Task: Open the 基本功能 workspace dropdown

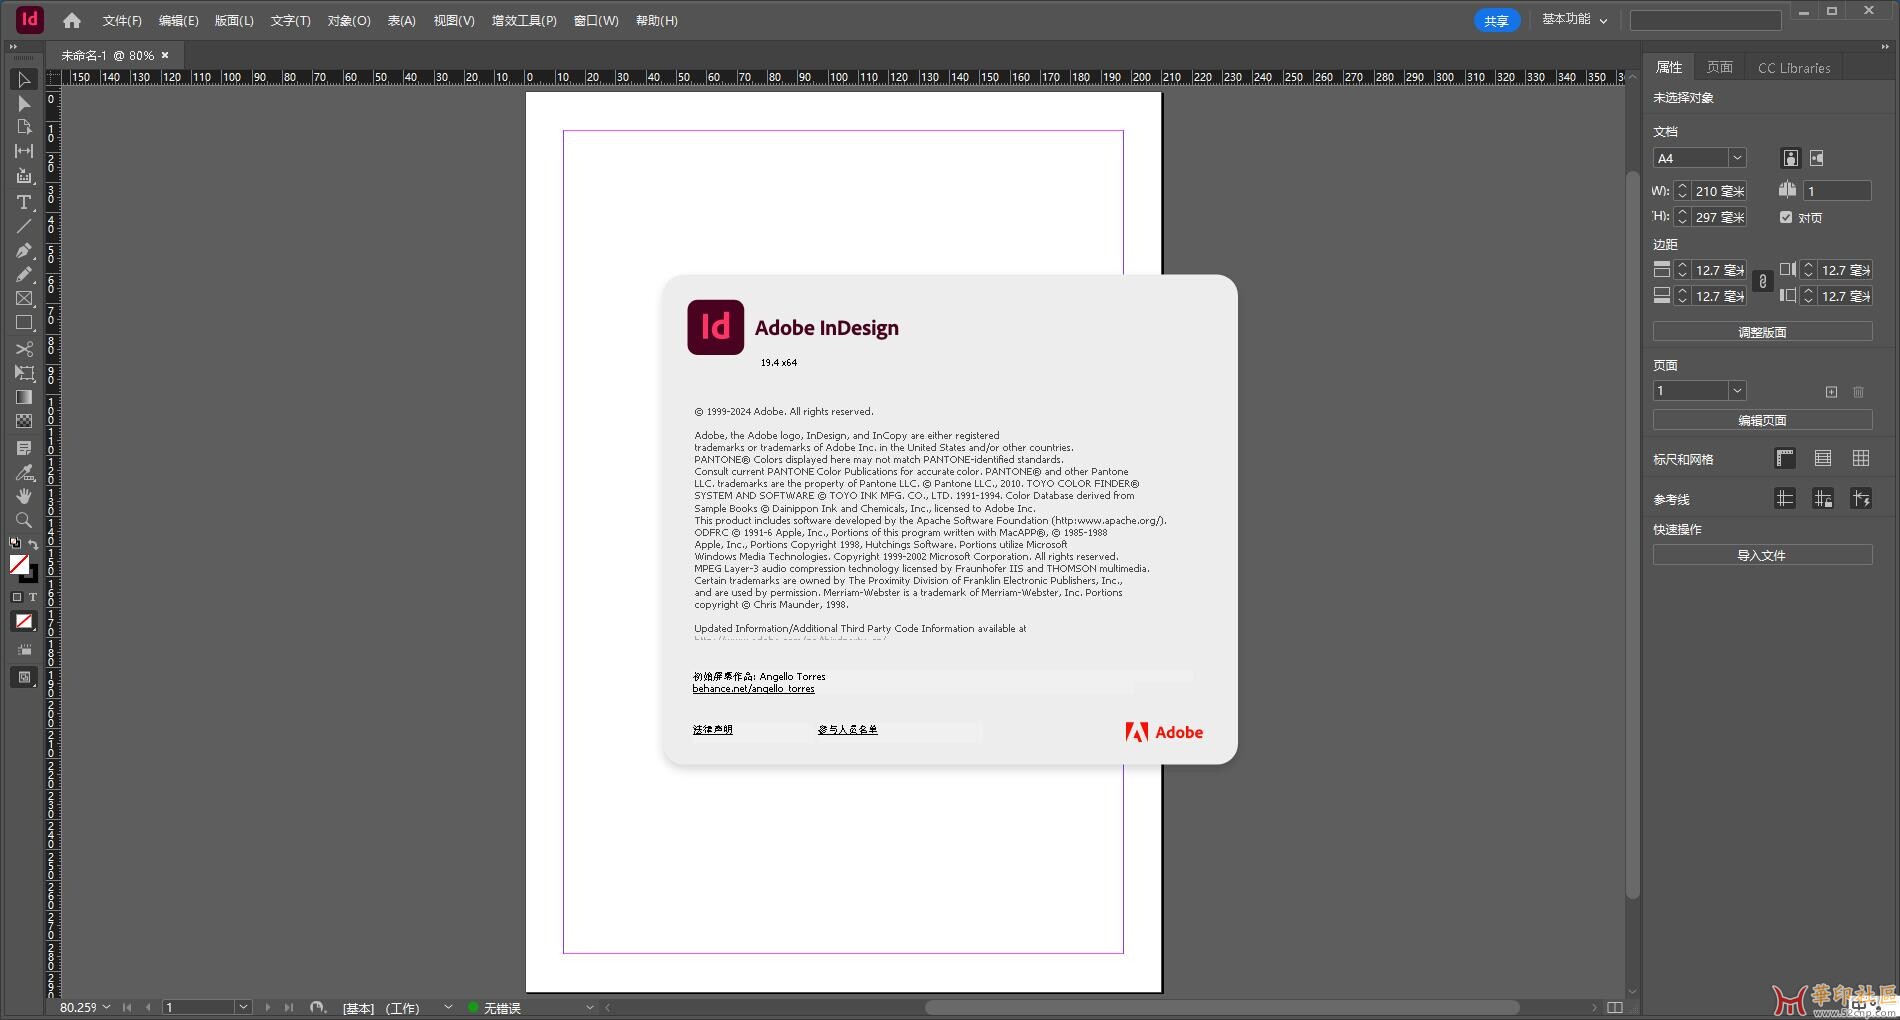Action: [x=1574, y=20]
